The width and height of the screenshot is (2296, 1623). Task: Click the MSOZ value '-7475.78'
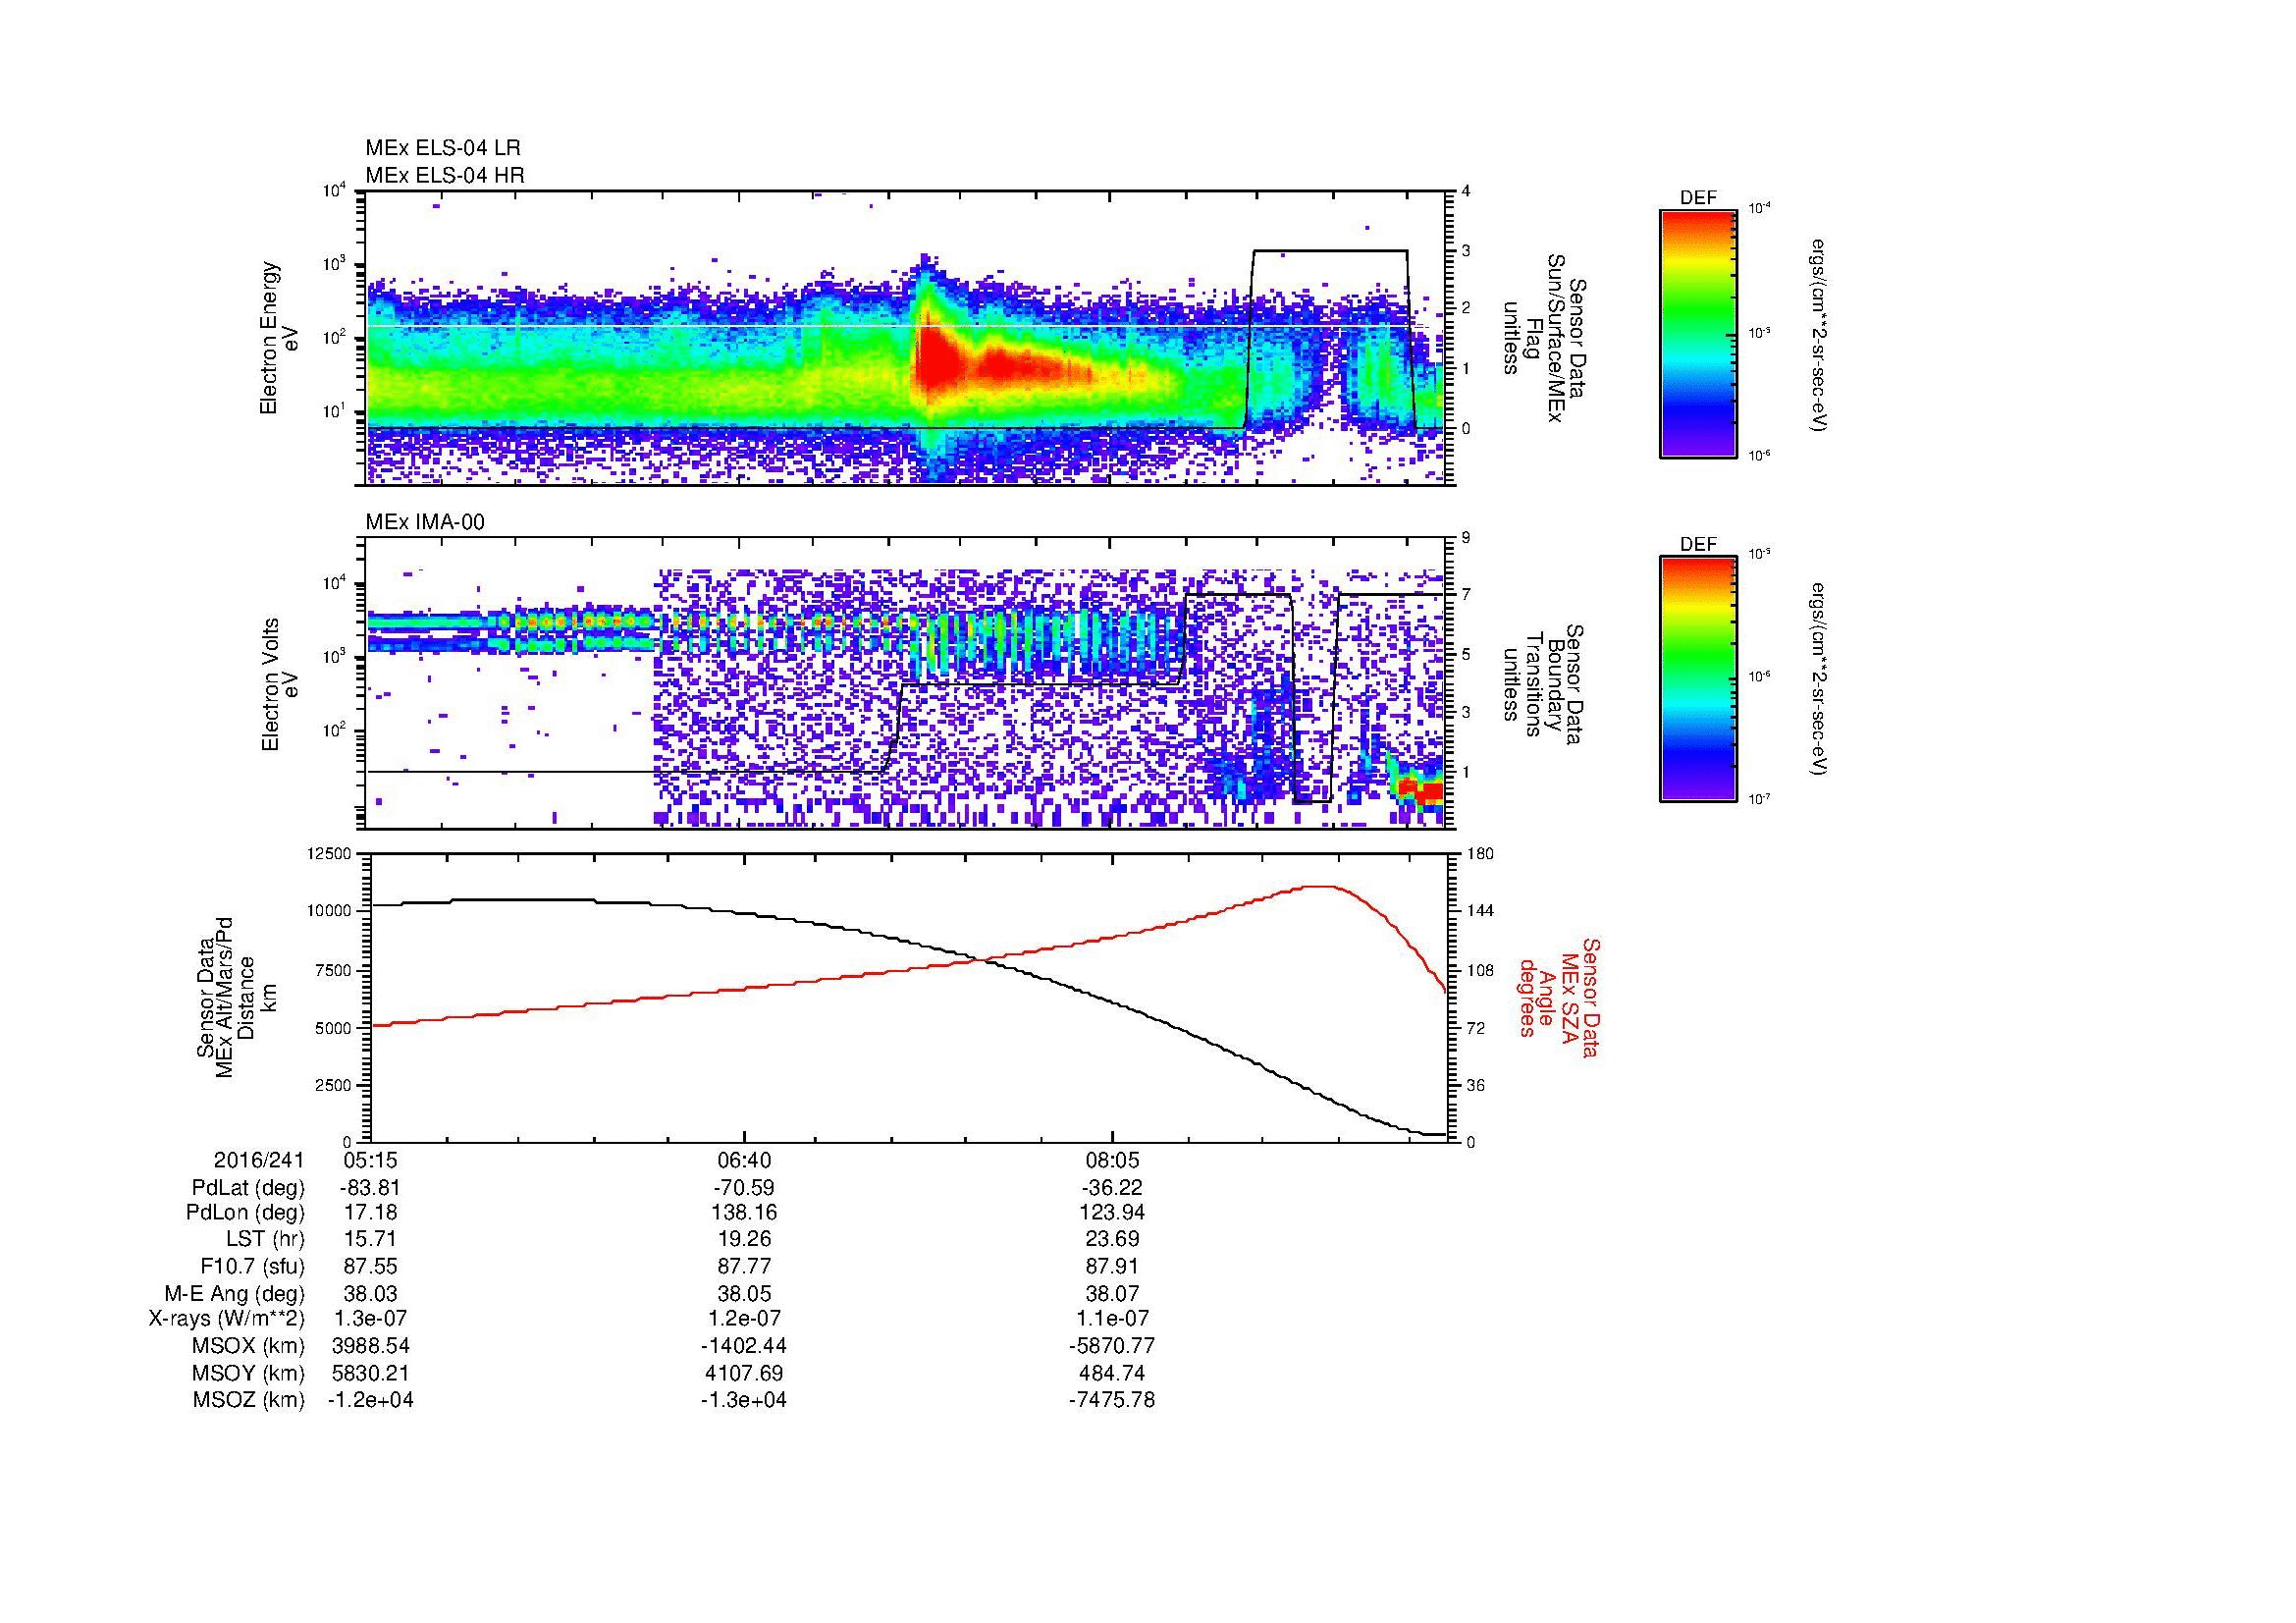[x=1112, y=1400]
